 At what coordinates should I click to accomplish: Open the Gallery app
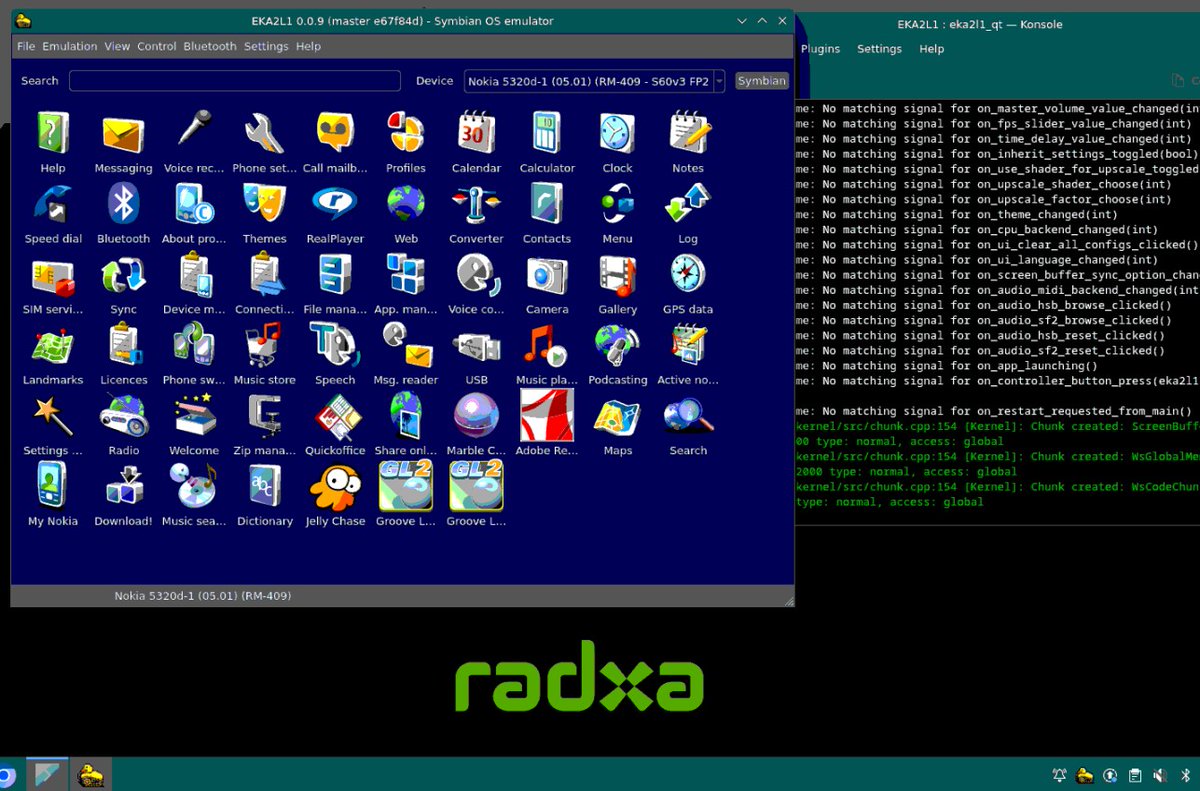(617, 275)
